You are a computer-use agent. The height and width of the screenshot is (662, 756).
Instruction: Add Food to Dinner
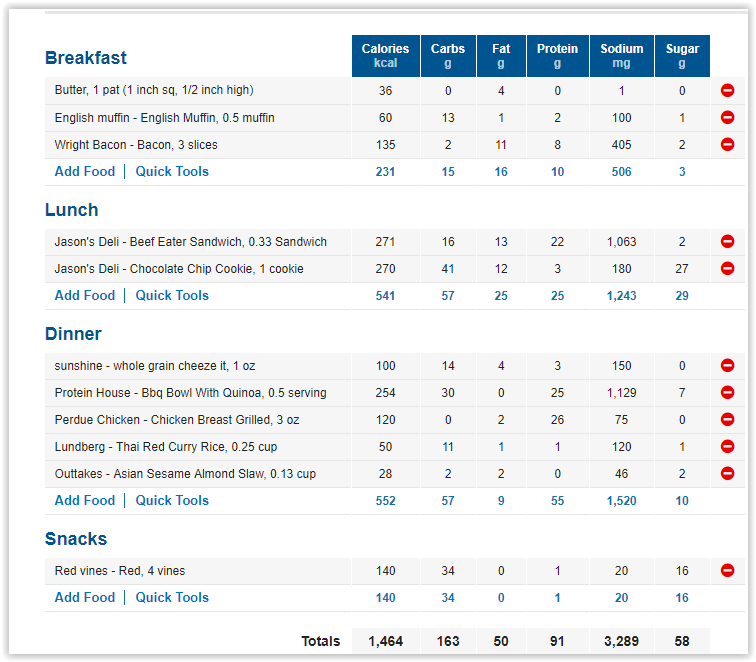(85, 500)
